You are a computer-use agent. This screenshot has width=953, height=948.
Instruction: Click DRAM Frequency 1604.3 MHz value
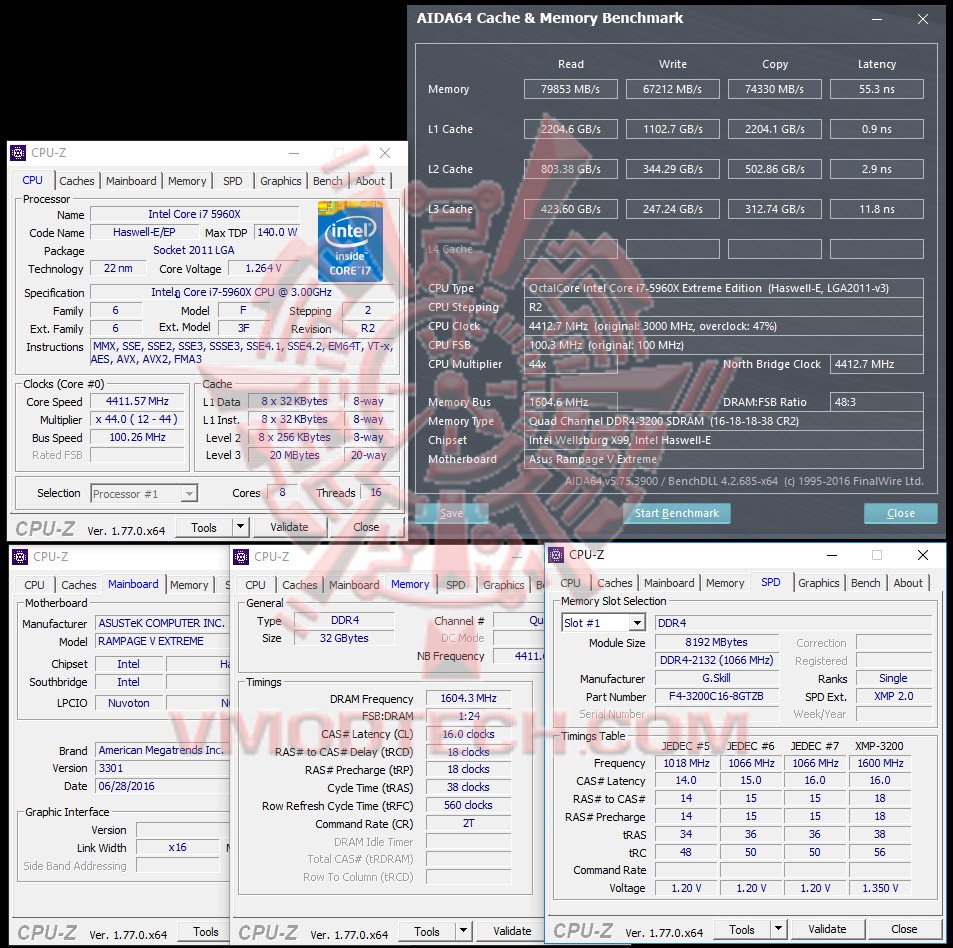pos(469,698)
